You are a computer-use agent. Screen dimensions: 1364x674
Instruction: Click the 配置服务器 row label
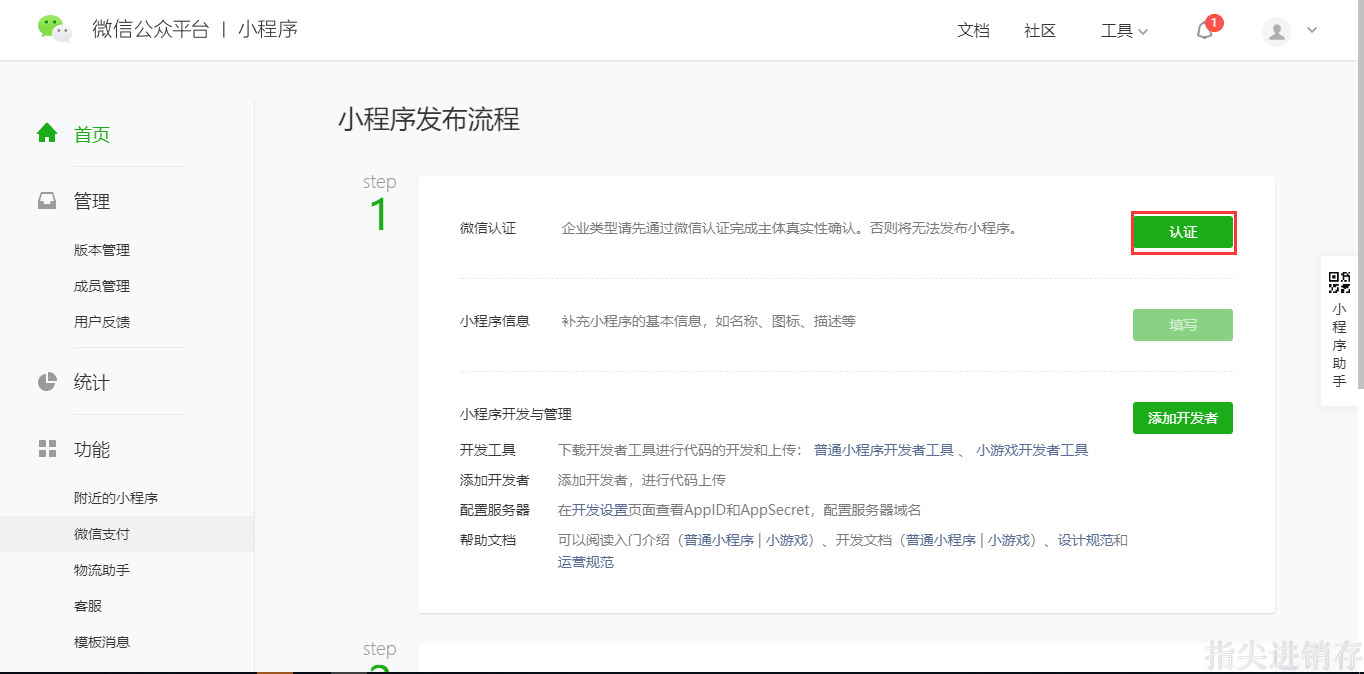pos(495,510)
